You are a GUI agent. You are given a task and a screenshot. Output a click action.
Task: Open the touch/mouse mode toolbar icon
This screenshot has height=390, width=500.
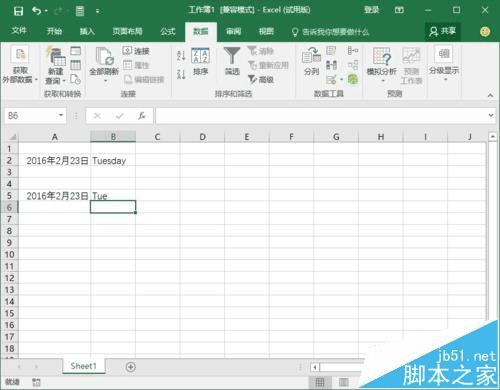pos(80,11)
